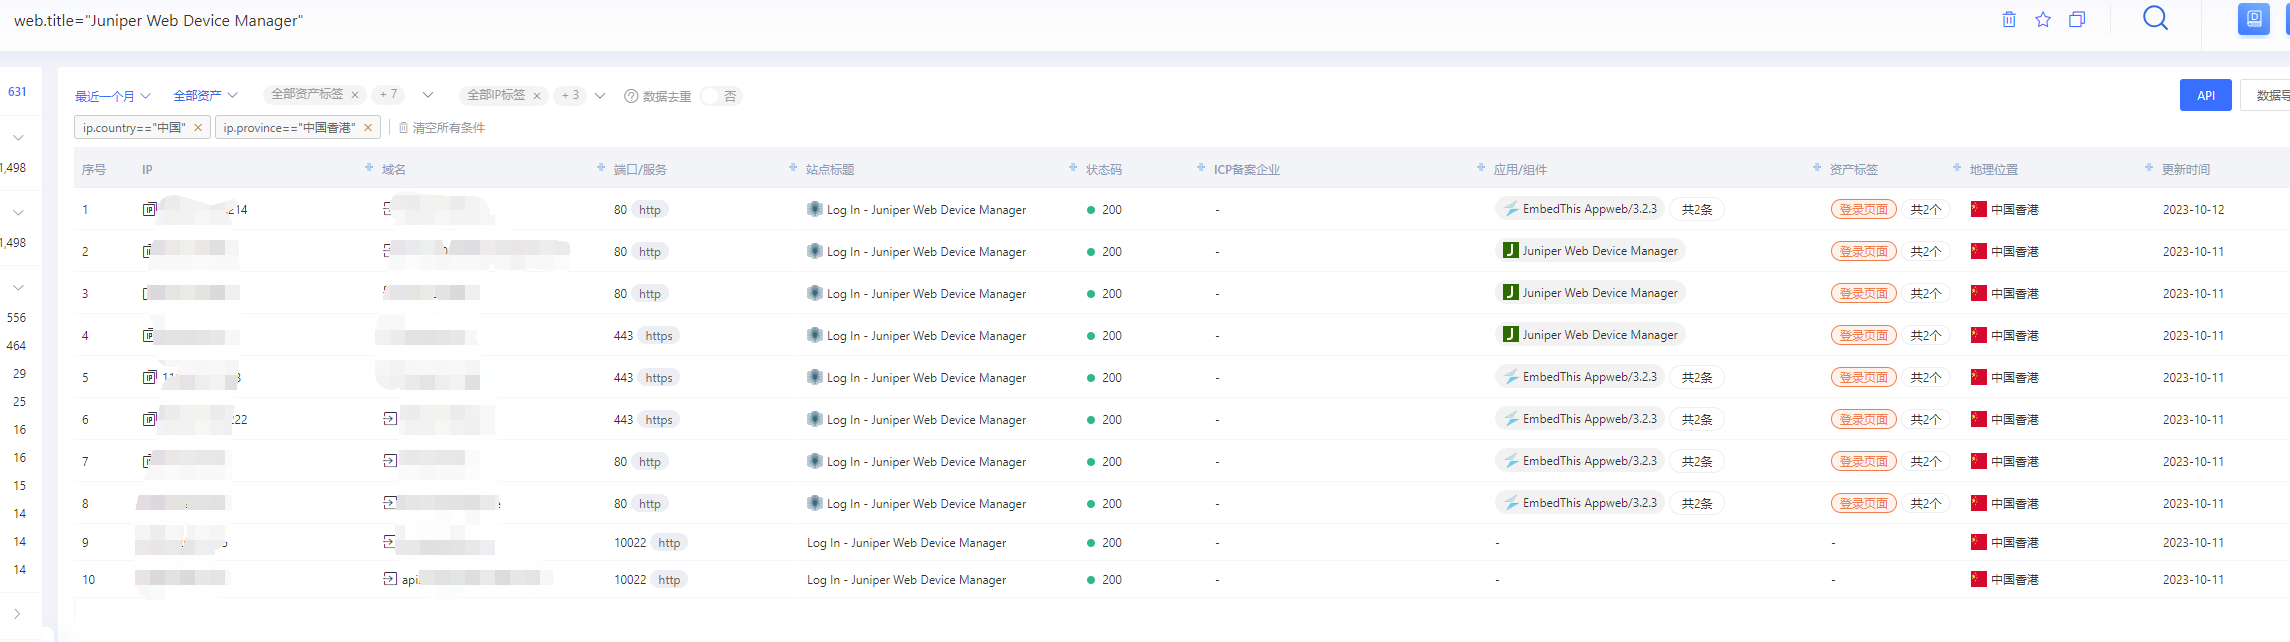Click the +7 asset tags chip
This screenshot has width=2290, height=642.
tap(389, 95)
